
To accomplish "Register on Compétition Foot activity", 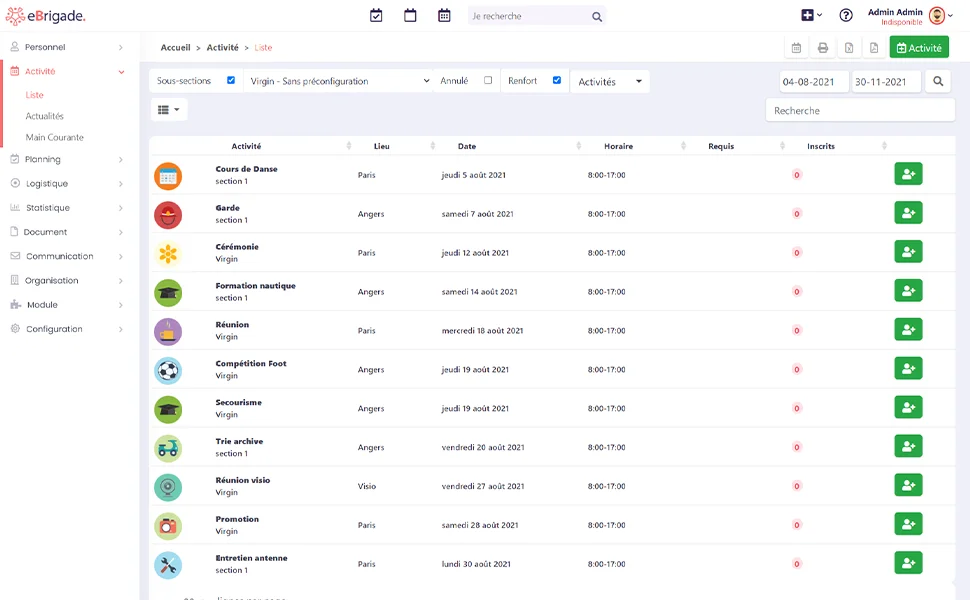I will (x=908, y=369).
